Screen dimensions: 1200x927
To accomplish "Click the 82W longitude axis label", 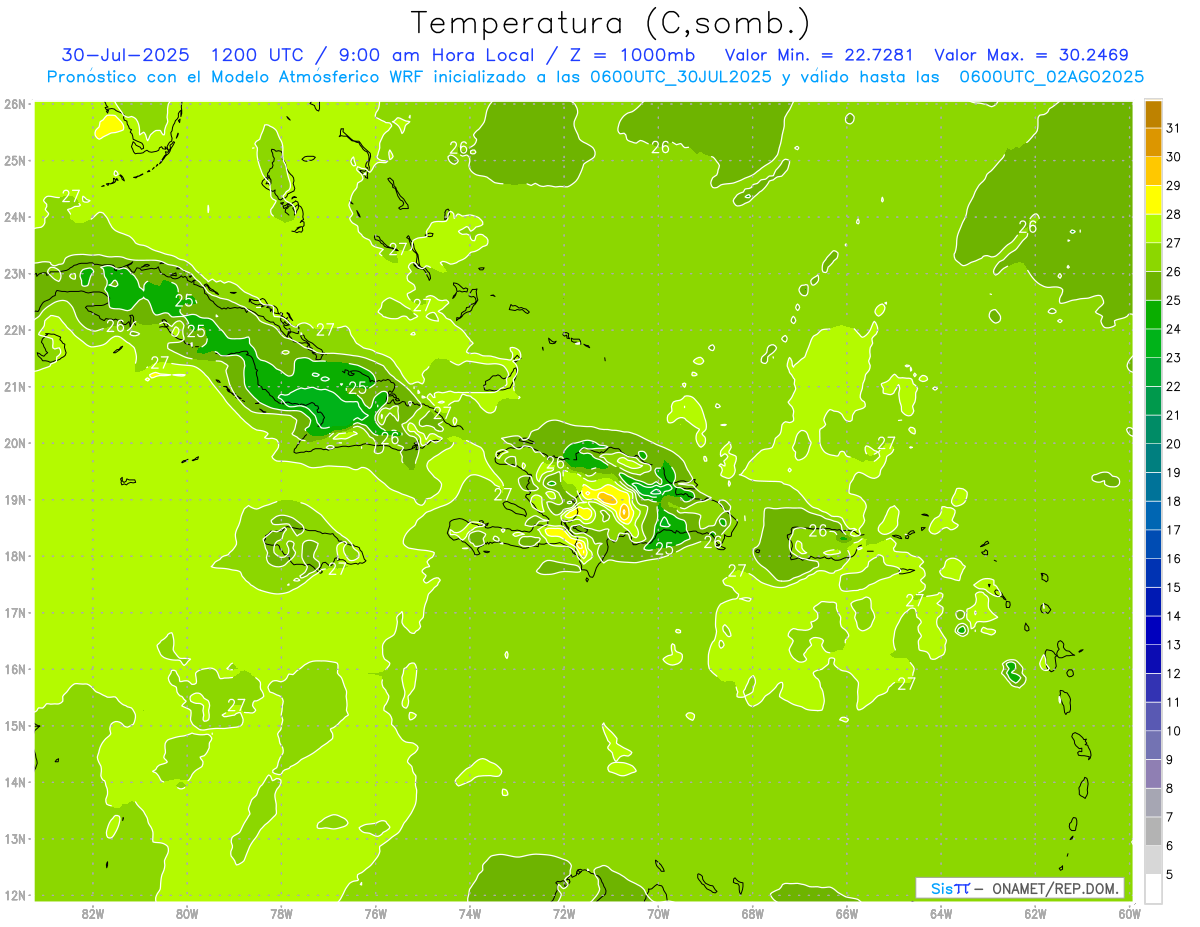I will tap(93, 913).
